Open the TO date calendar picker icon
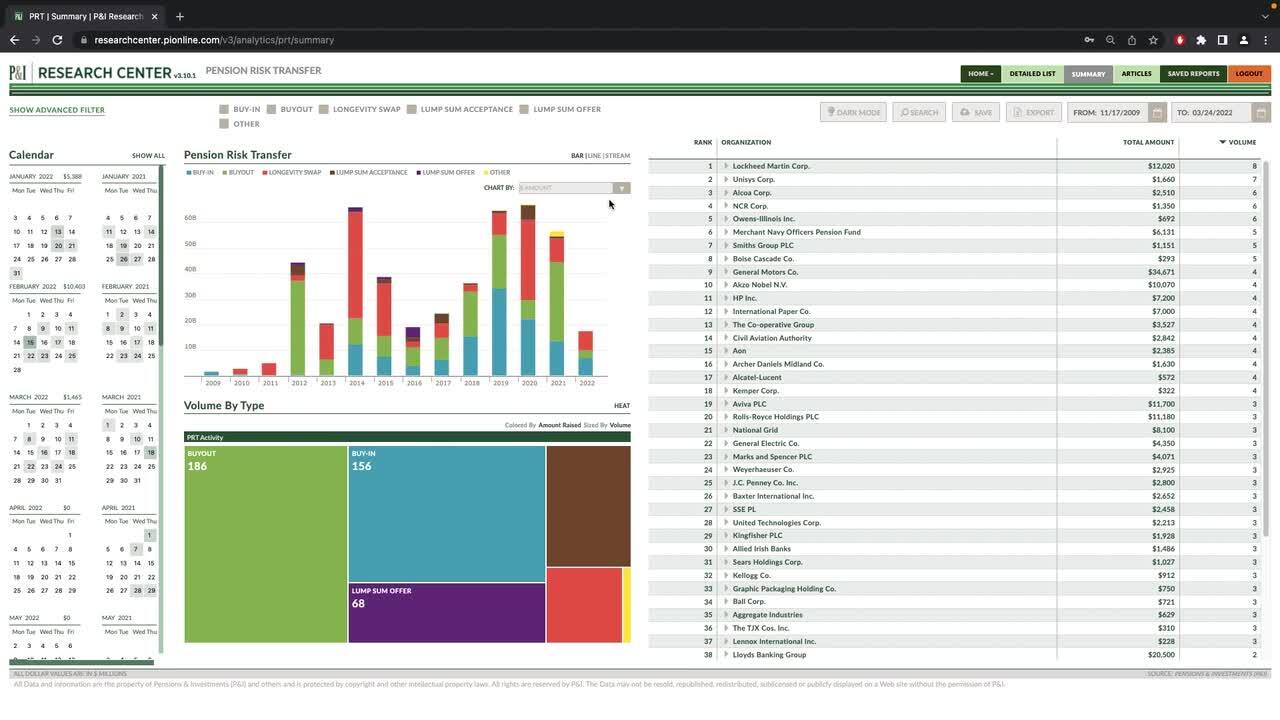The image size is (1280, 720). 1262,112
